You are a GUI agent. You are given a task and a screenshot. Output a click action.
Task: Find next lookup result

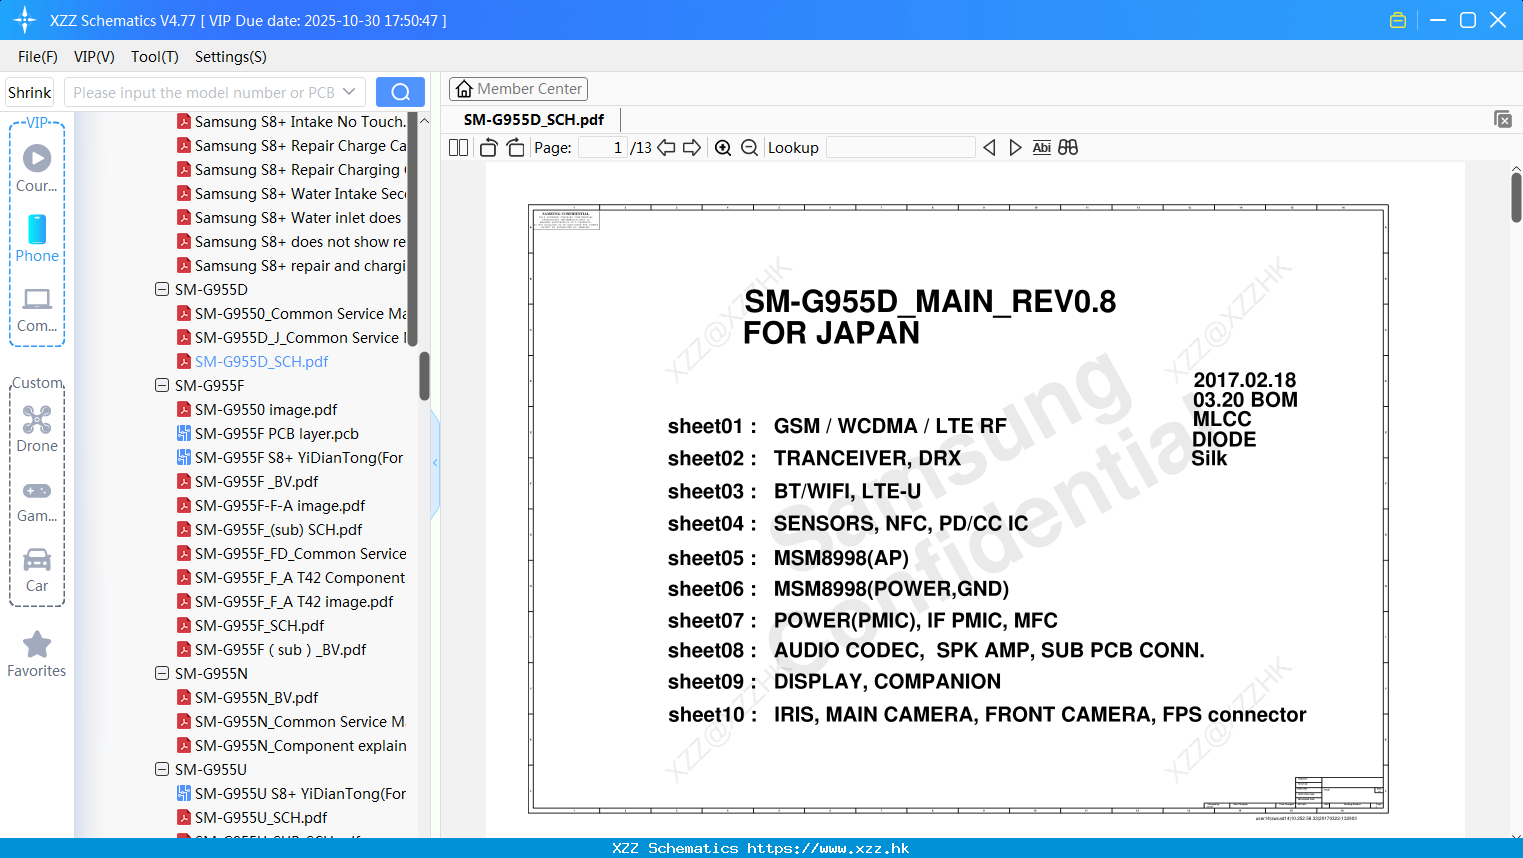coord(1015,147)
